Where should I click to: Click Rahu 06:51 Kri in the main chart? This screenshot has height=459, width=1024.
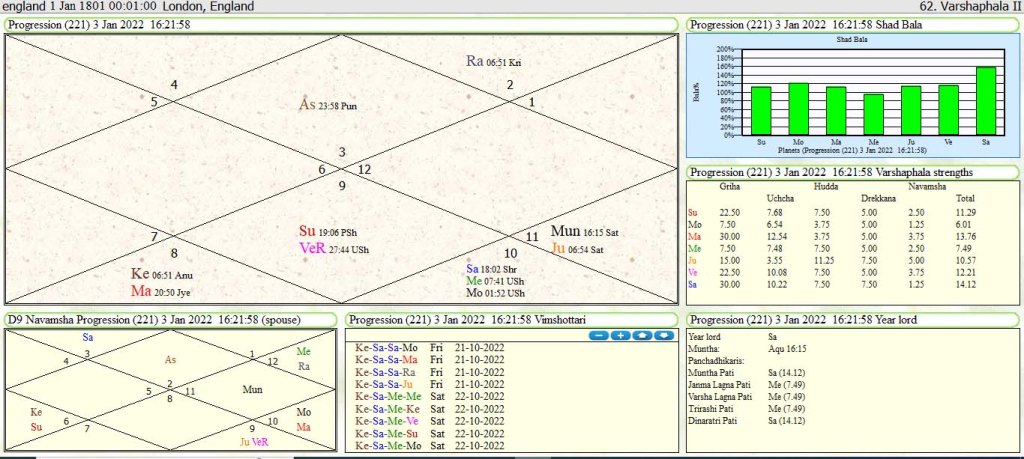coord(493,62)
